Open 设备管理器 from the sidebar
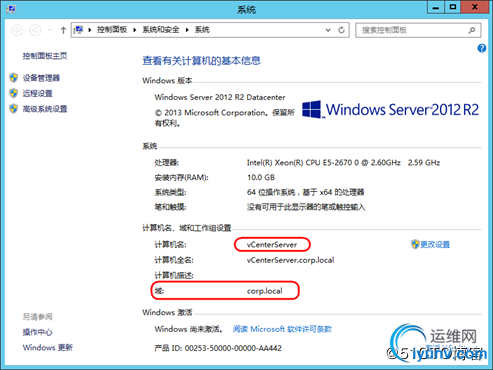The width and height of the screenshot is (493, 370). (41, 78)
